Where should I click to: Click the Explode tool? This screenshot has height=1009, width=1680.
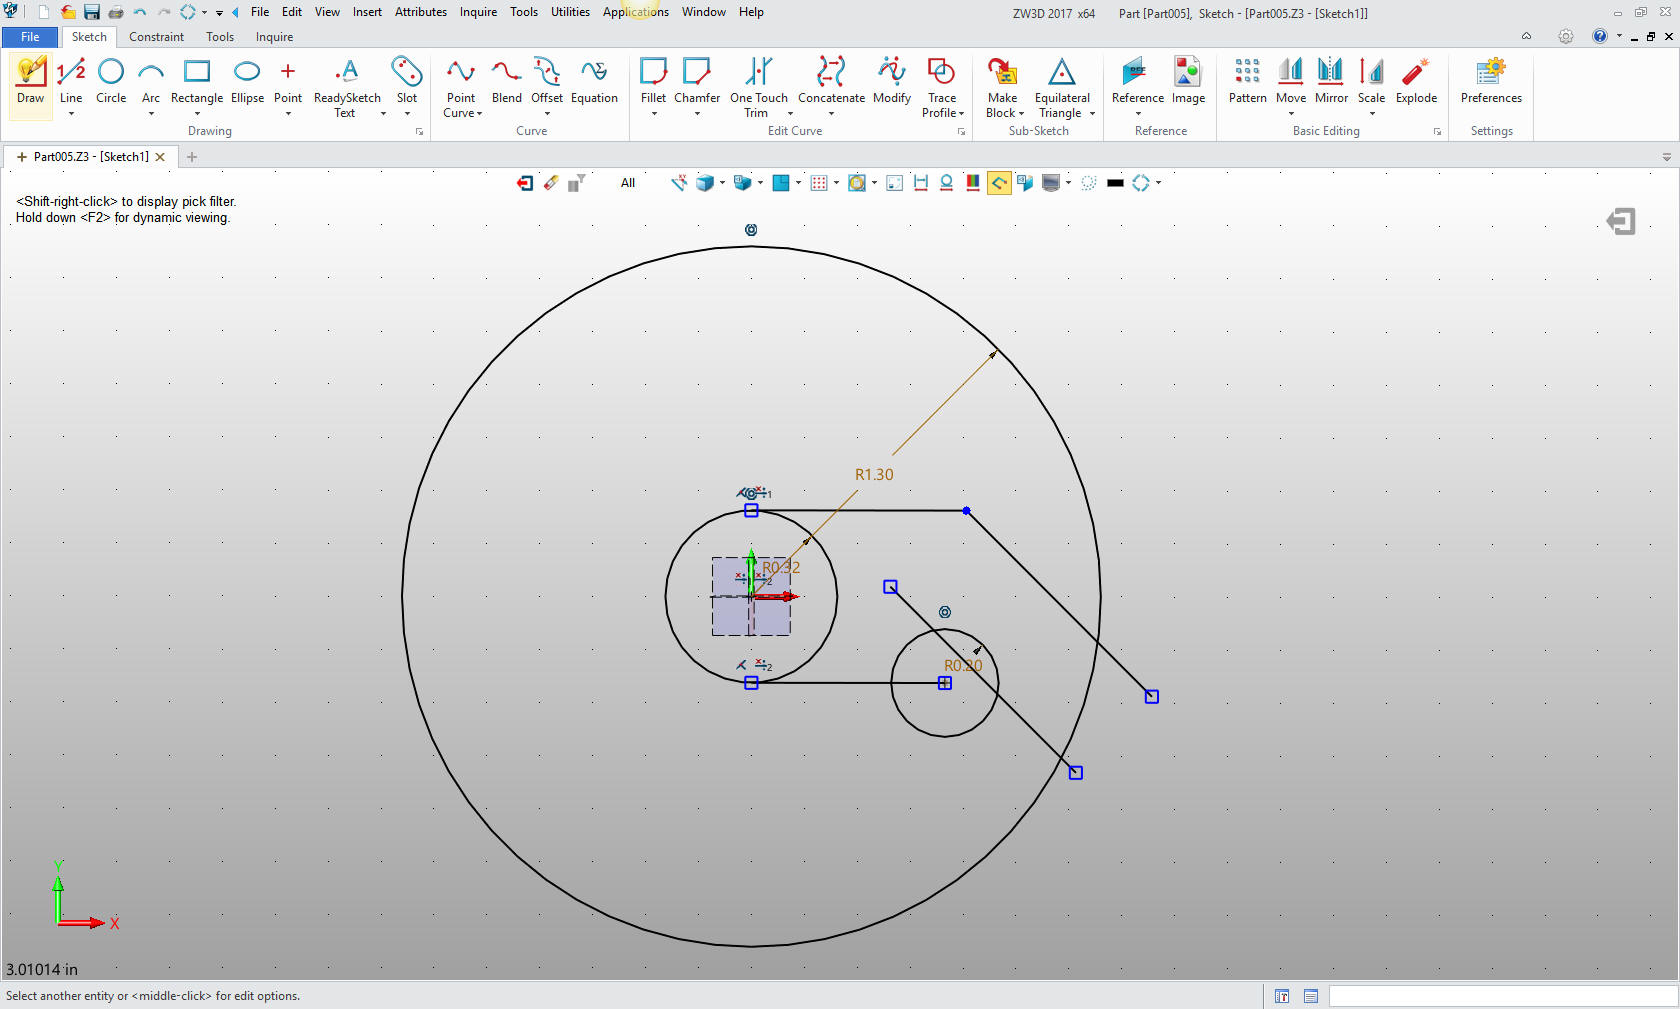[x=1416, y=82]
